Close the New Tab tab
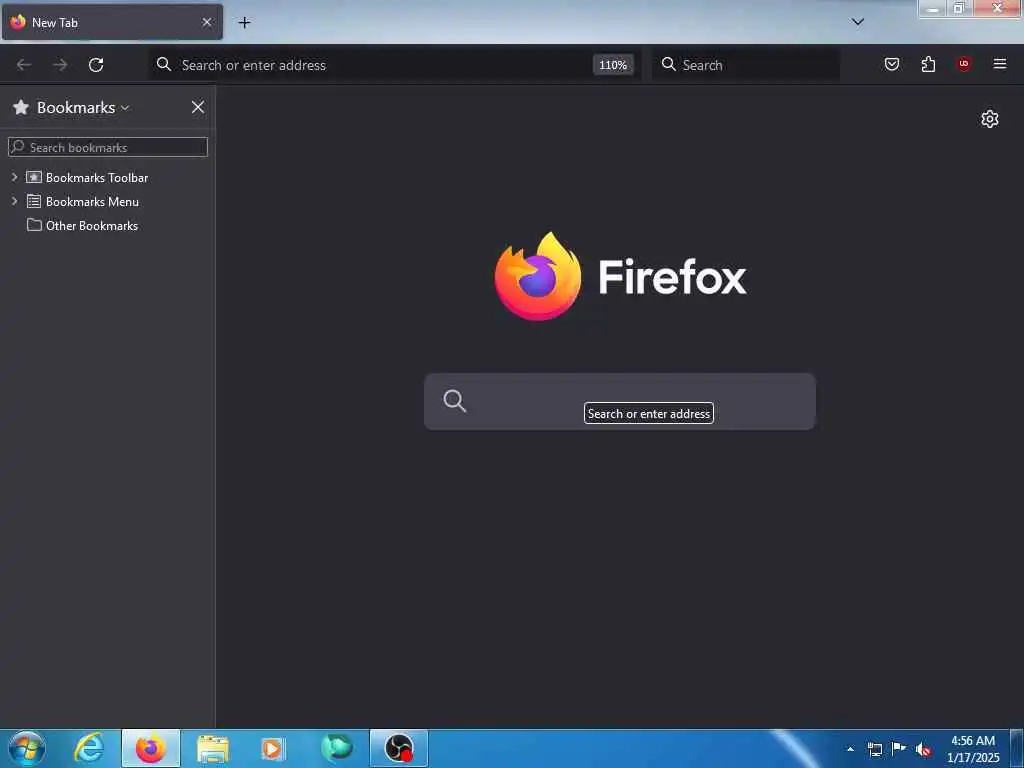 click(207, 22)
